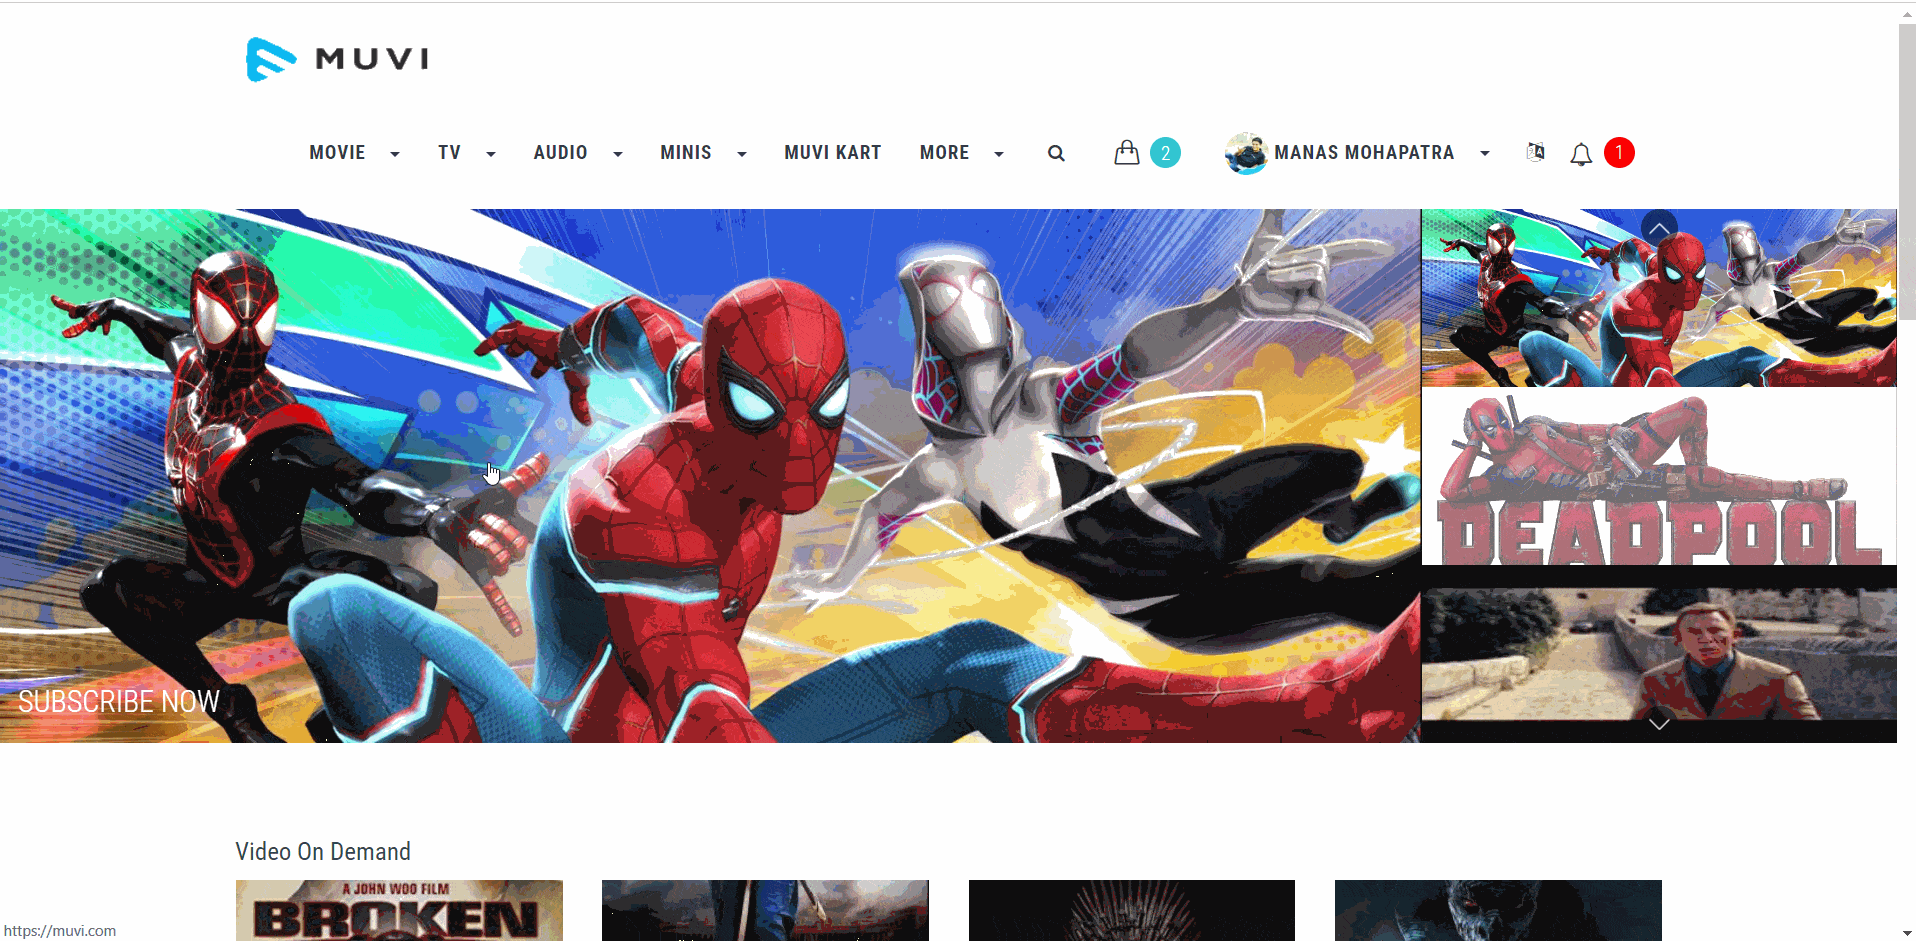Viewport: 1916px width, 941px height.
Task: Select the Deadpool banner thumbnail
Action: 1659,478
